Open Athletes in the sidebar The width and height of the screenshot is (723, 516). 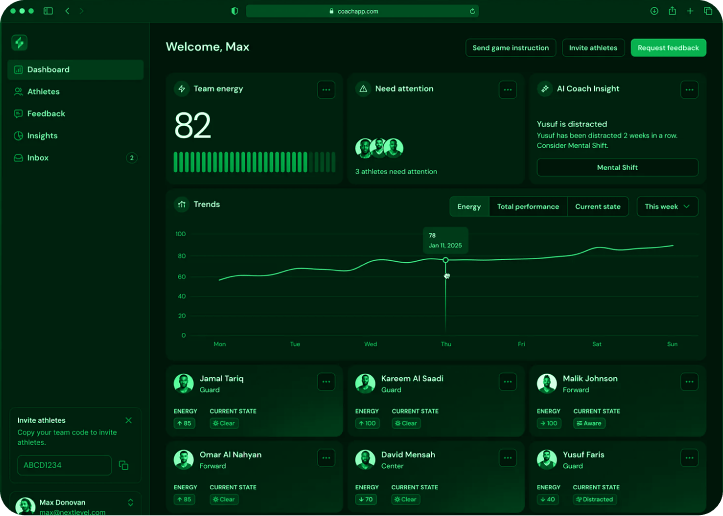click(x=43, y=92)
